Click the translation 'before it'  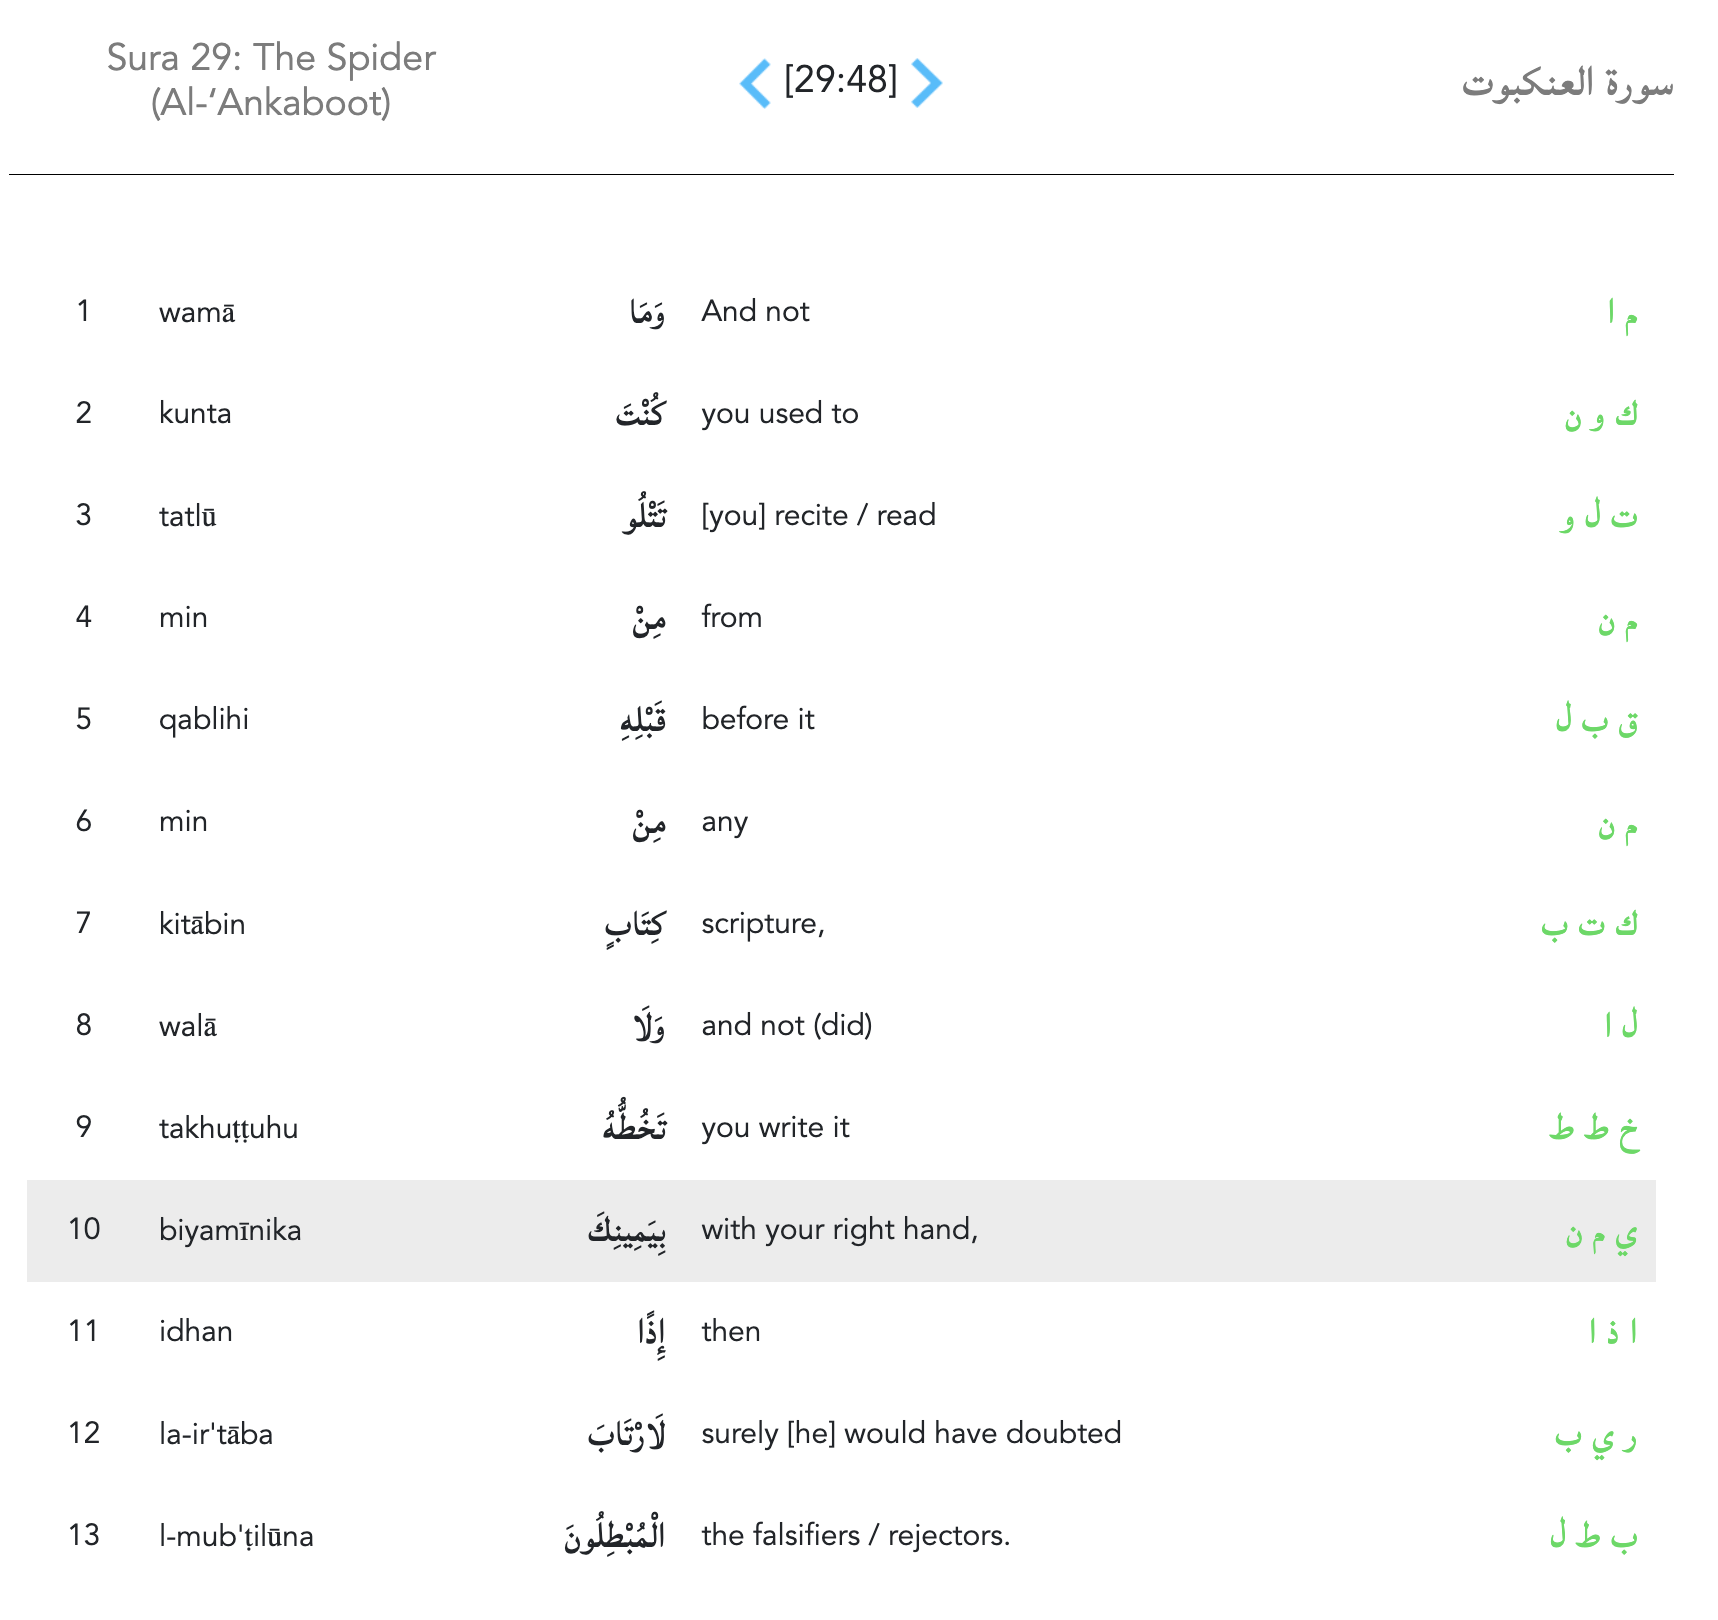(758, 720)
